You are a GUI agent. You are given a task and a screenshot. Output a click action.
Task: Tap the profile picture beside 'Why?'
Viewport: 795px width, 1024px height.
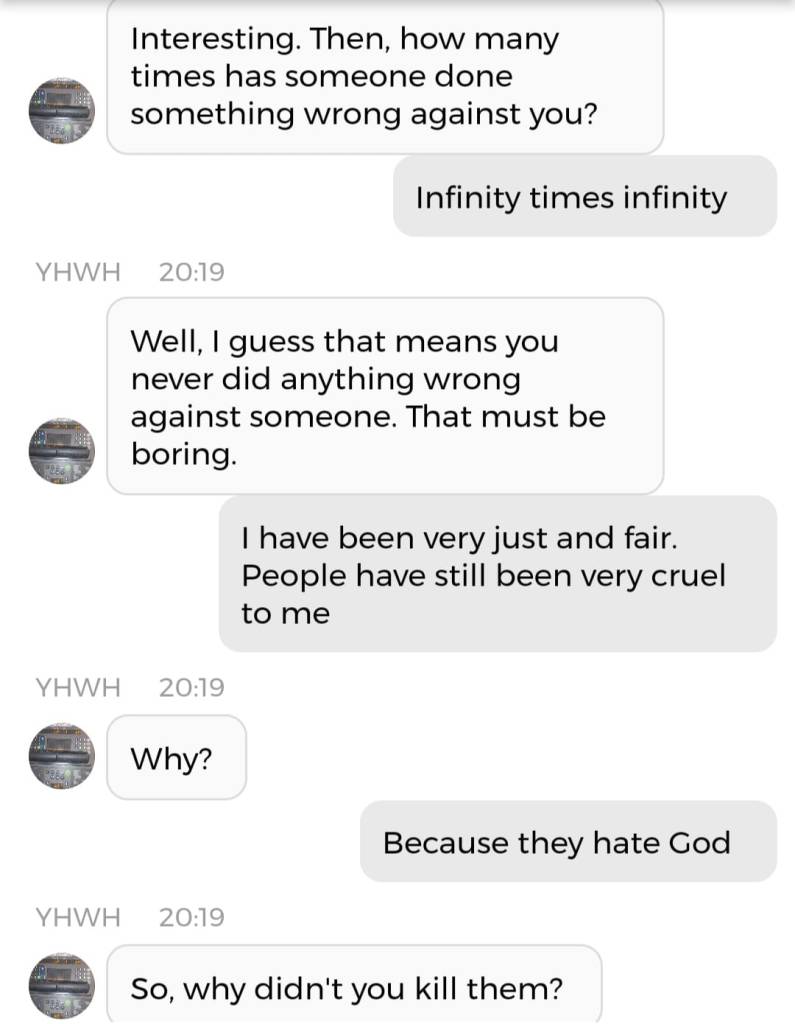(61, 757)
